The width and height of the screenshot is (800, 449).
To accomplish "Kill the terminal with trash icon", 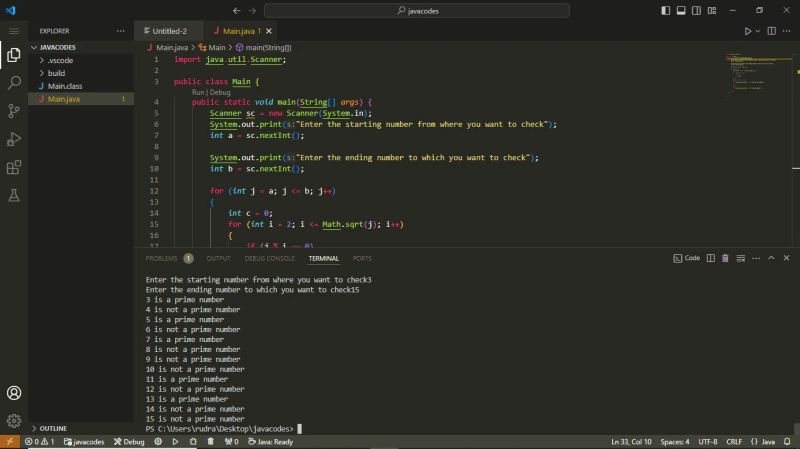I will coord(725,258).
